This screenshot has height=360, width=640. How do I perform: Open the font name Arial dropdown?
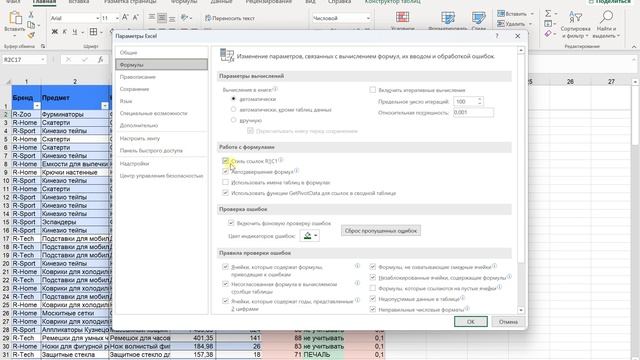98,18
